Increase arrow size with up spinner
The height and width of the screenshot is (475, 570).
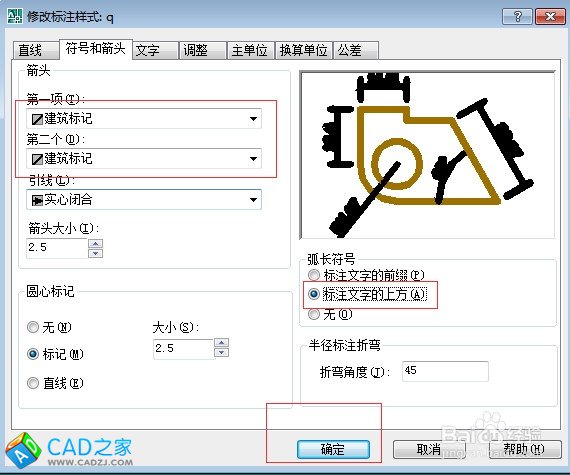click(x=96, y=243)
